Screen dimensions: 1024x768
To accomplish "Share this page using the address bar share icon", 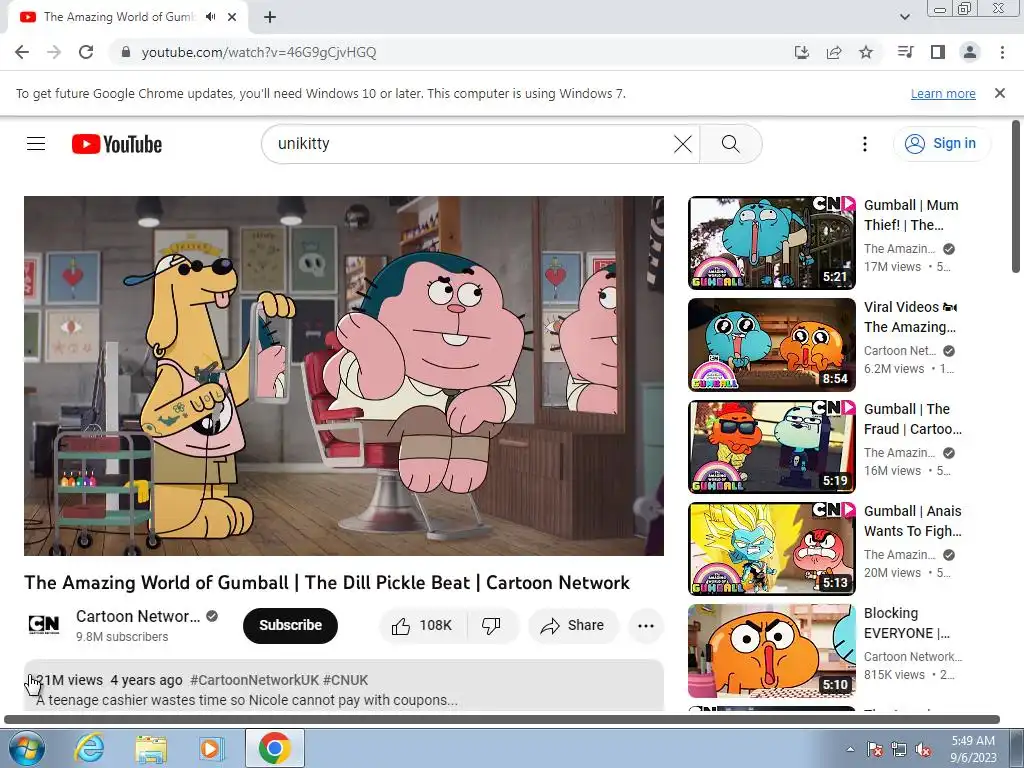I will (x=834, y=52).
